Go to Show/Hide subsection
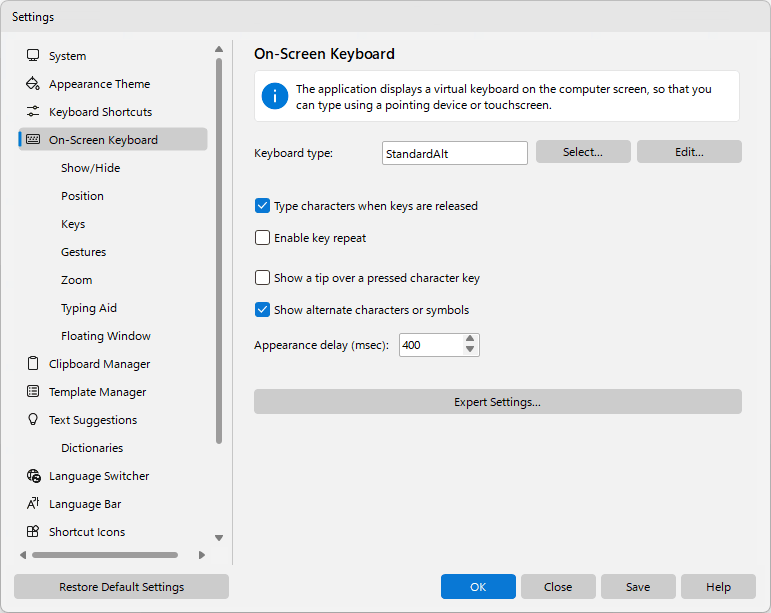 tap(90, 168)
